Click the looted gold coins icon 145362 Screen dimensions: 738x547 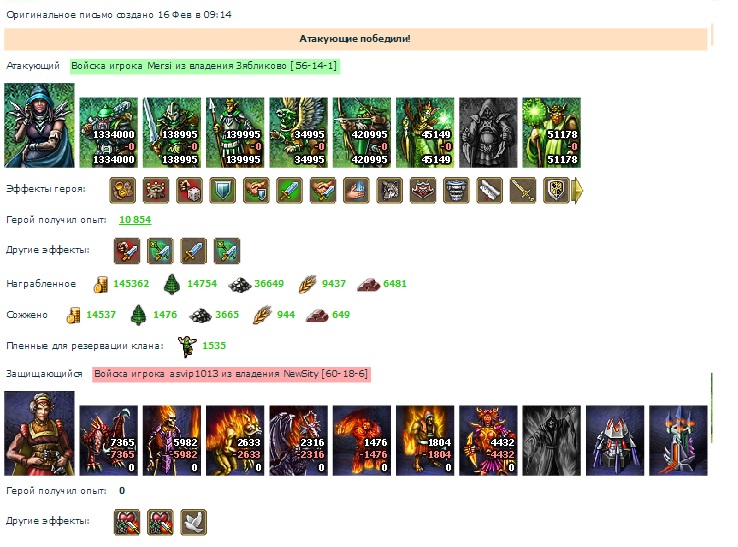point(100,284)
